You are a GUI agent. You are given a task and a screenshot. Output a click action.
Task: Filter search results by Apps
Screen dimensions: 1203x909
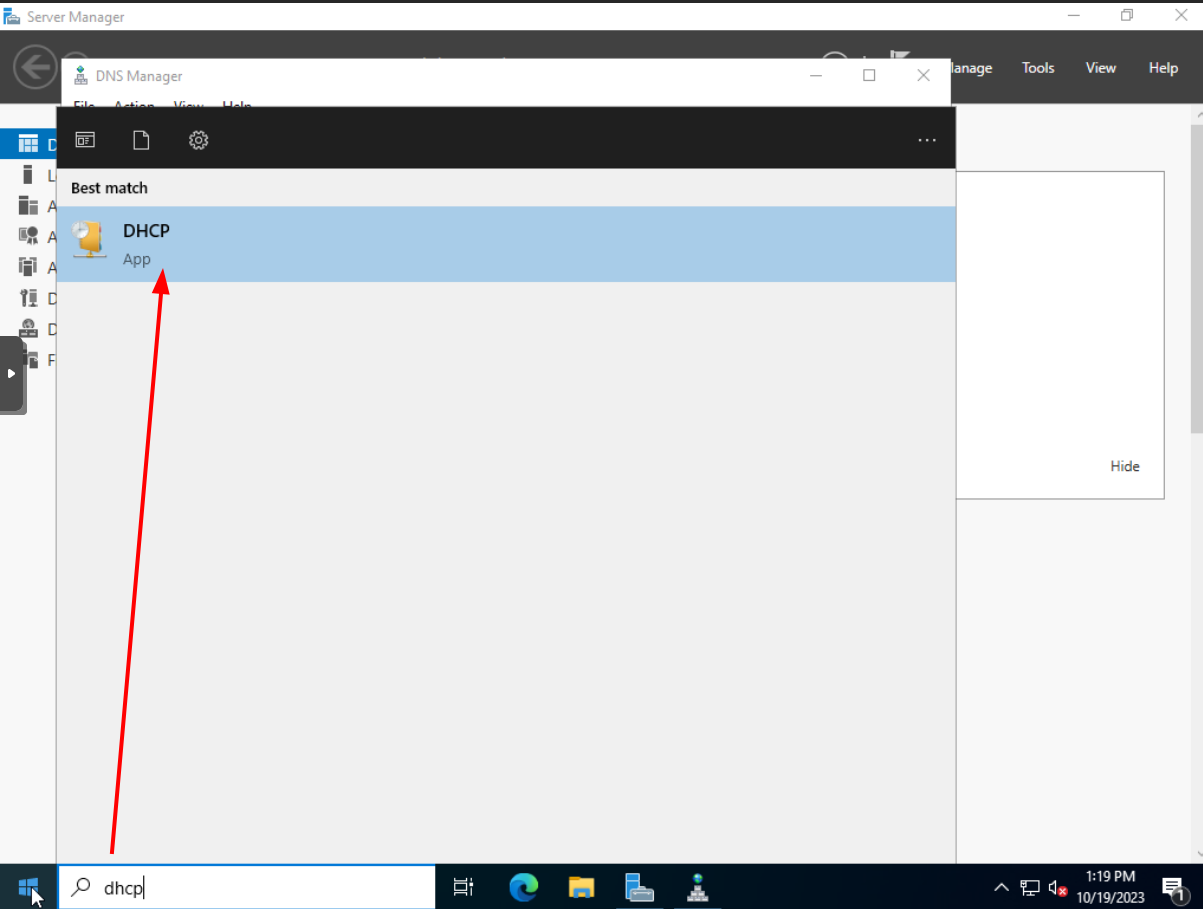click(x=85, y=140)
